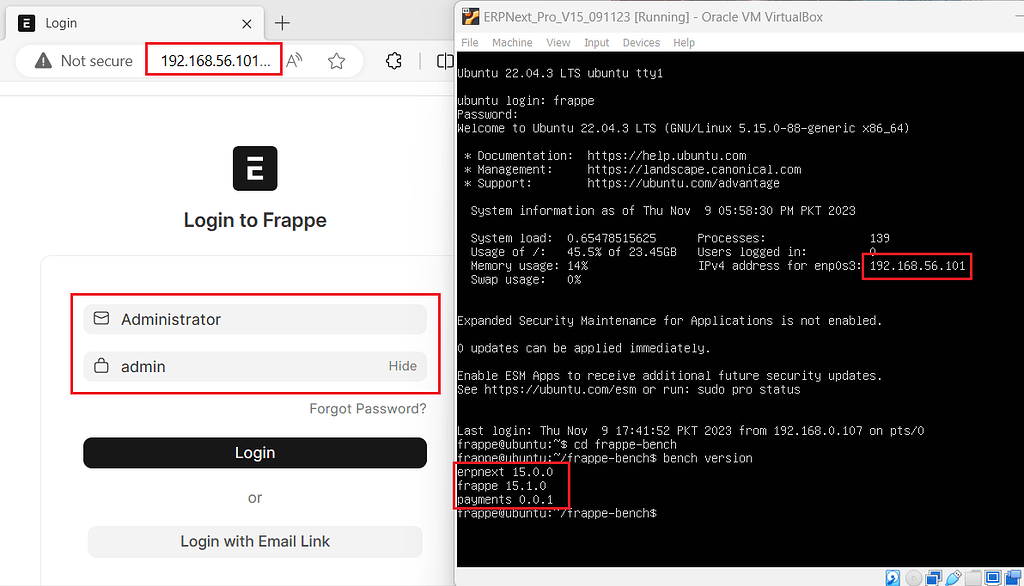This screenshot has width=1024, height=586.
Task: Open the Machine menu
Action: (512, 42)
